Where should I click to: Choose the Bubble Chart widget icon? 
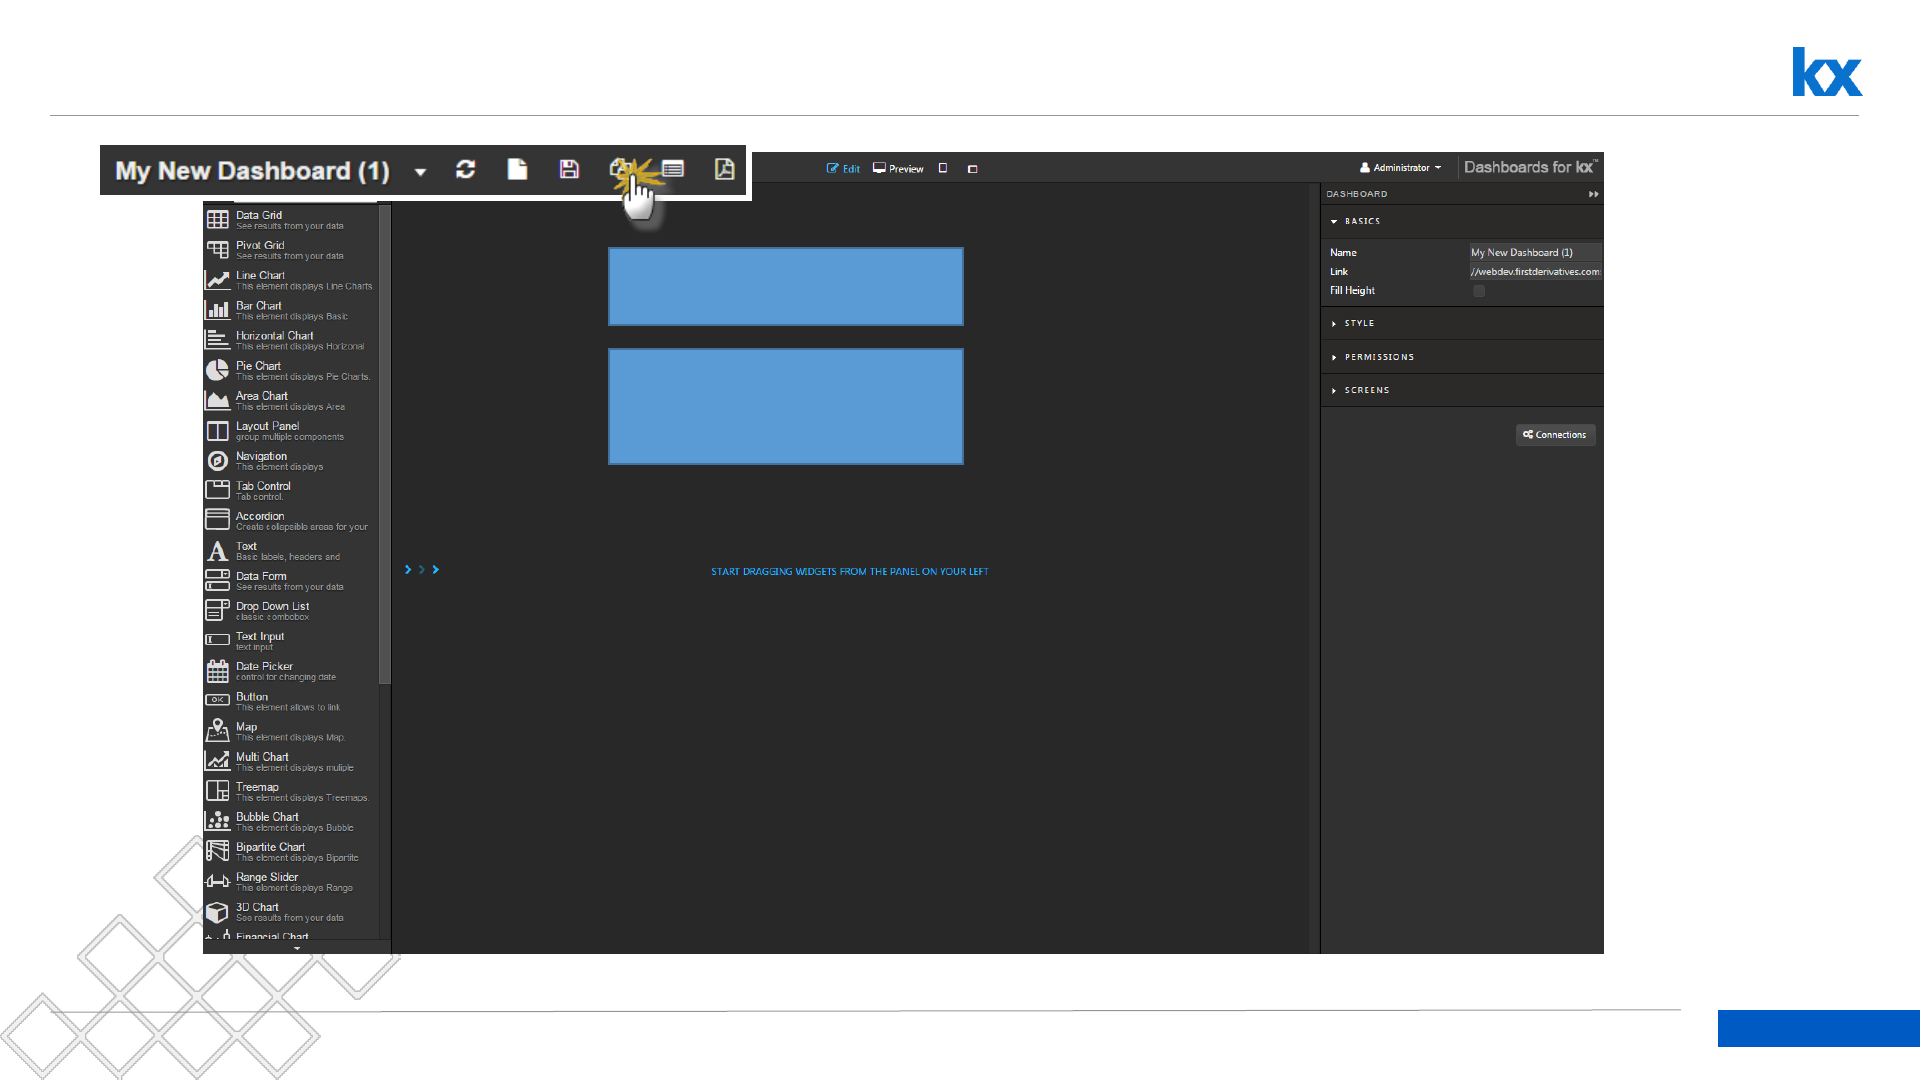pos(217,822)
